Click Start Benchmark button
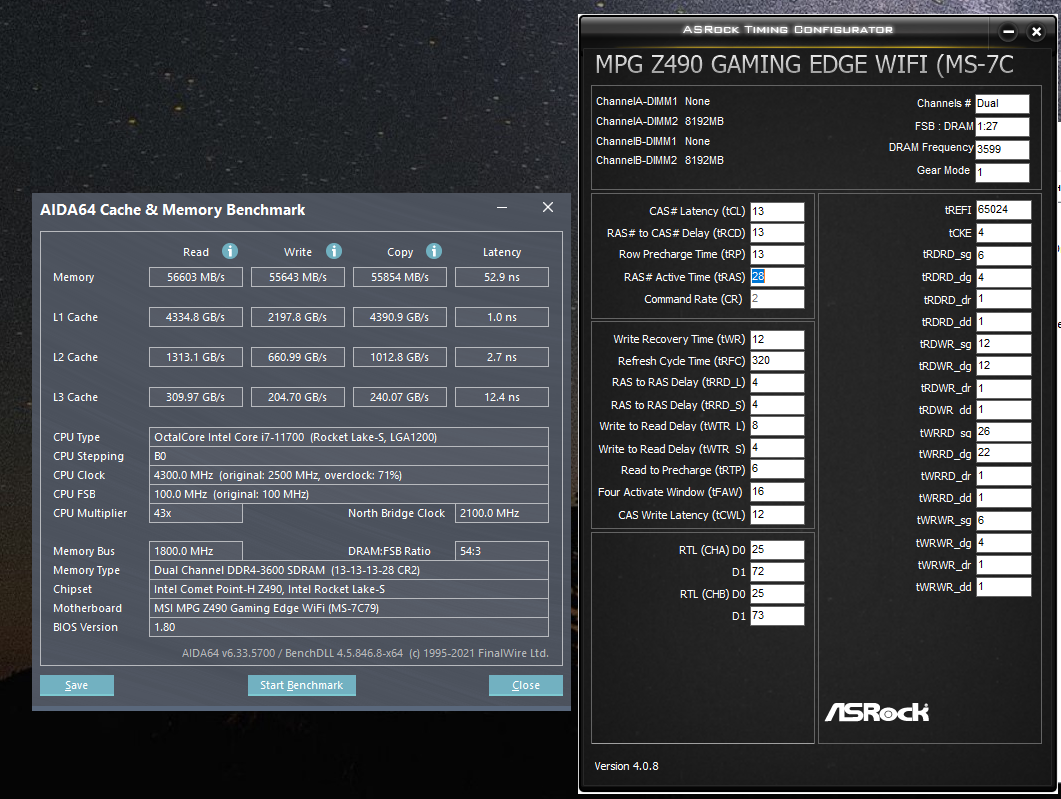The image size is (1061, 799). [302, 685]
